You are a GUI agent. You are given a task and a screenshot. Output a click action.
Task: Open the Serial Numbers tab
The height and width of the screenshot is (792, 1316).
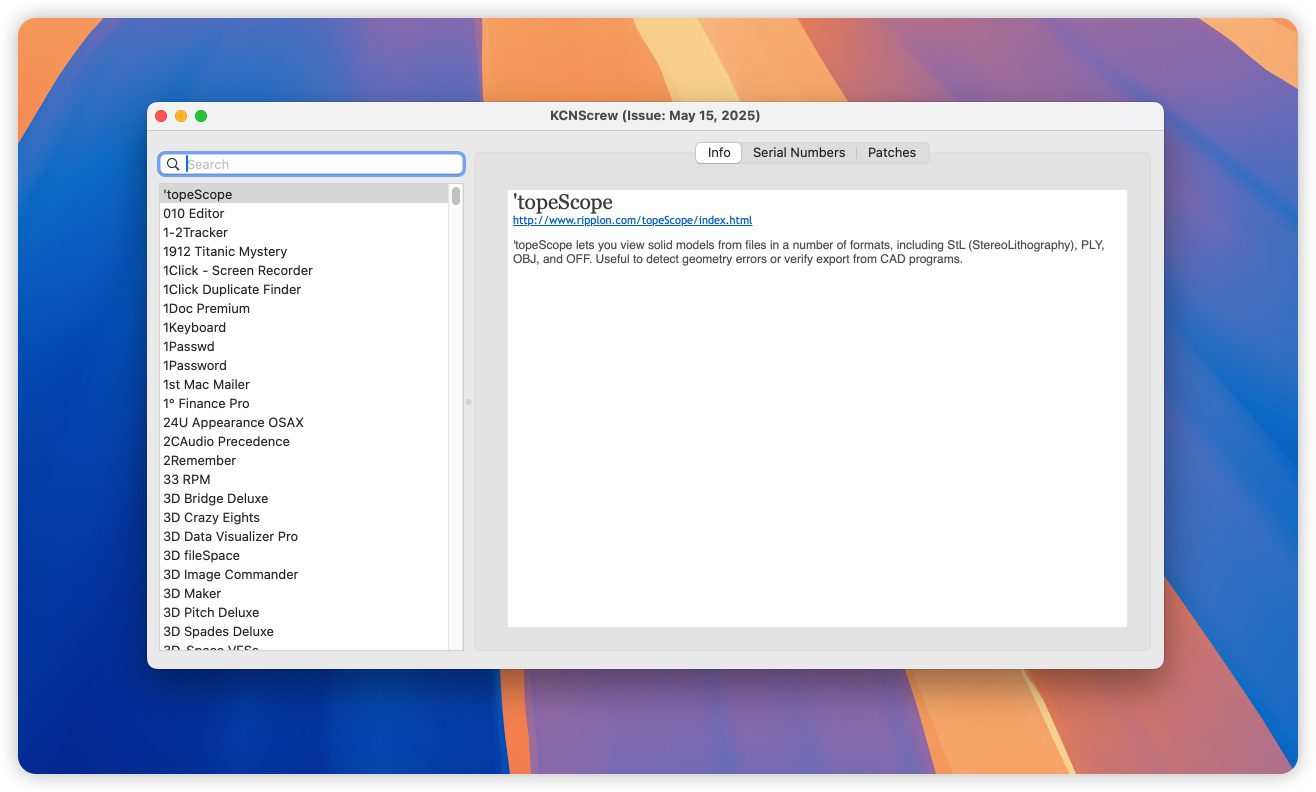pos(799,153)
